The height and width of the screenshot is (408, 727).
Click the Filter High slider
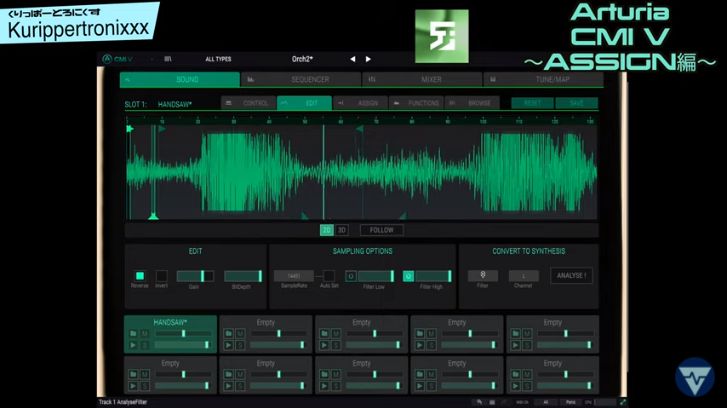click(x=434, y=276)
